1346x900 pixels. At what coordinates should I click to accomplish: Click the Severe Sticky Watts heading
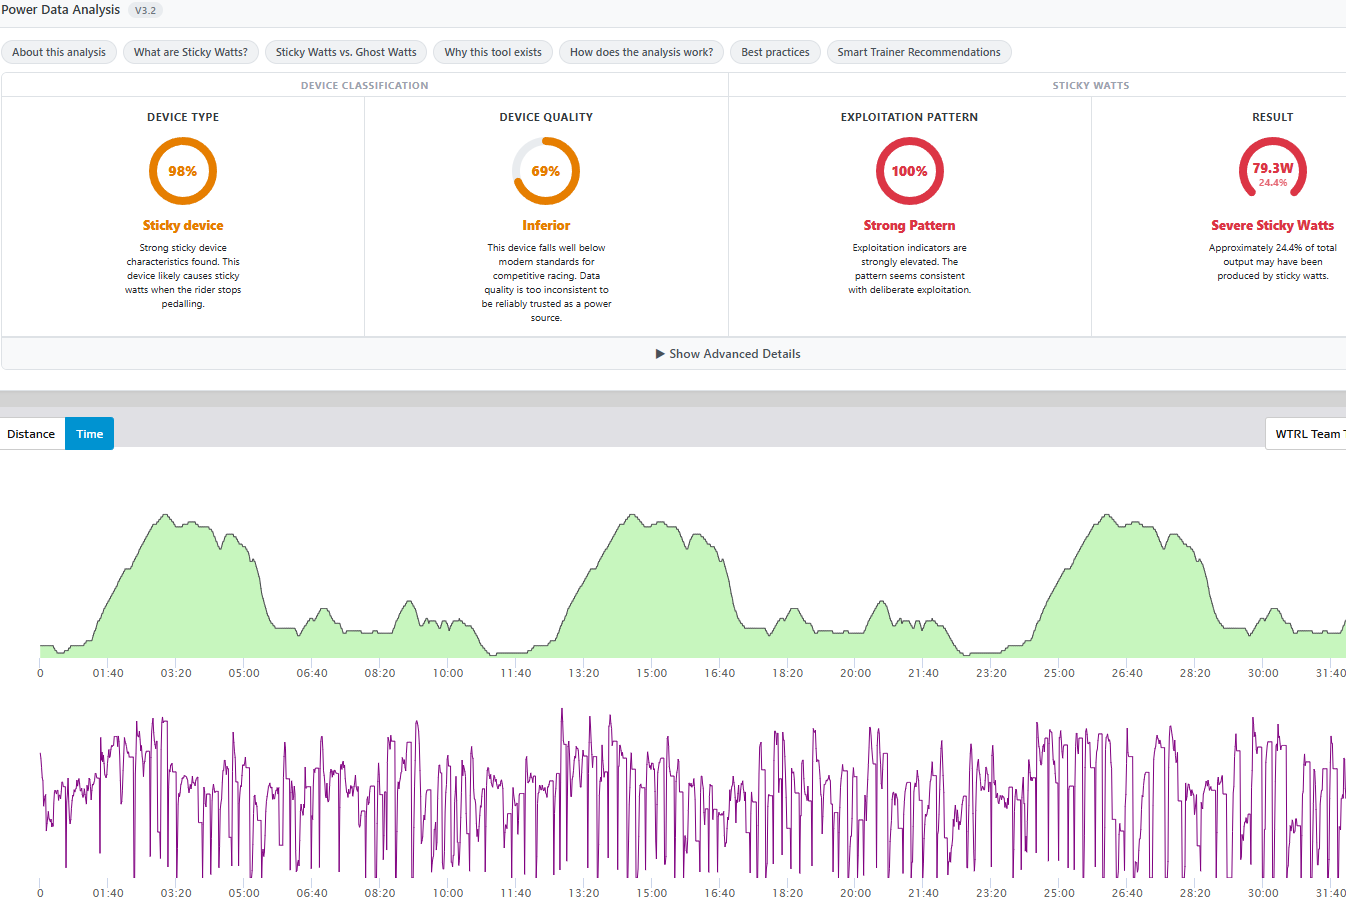pyautogui.click(x=1273, y=225)
